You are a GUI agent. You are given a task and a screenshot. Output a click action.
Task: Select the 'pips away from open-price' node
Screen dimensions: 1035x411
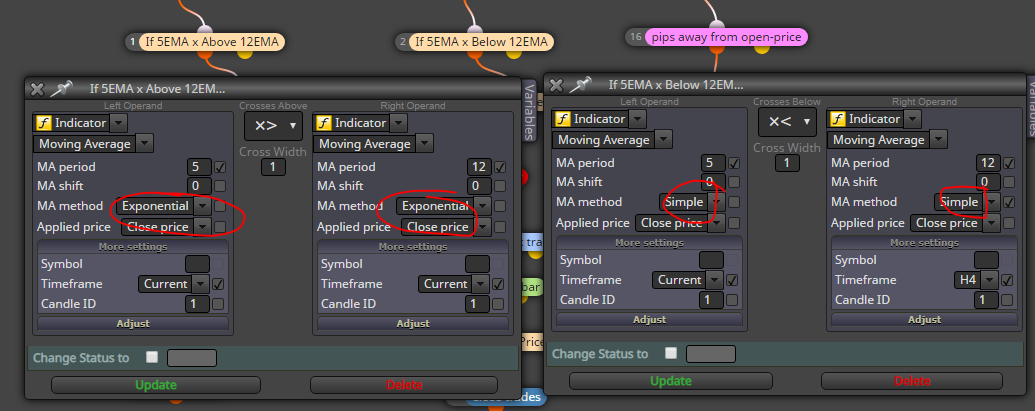click(x=726, y=37)
